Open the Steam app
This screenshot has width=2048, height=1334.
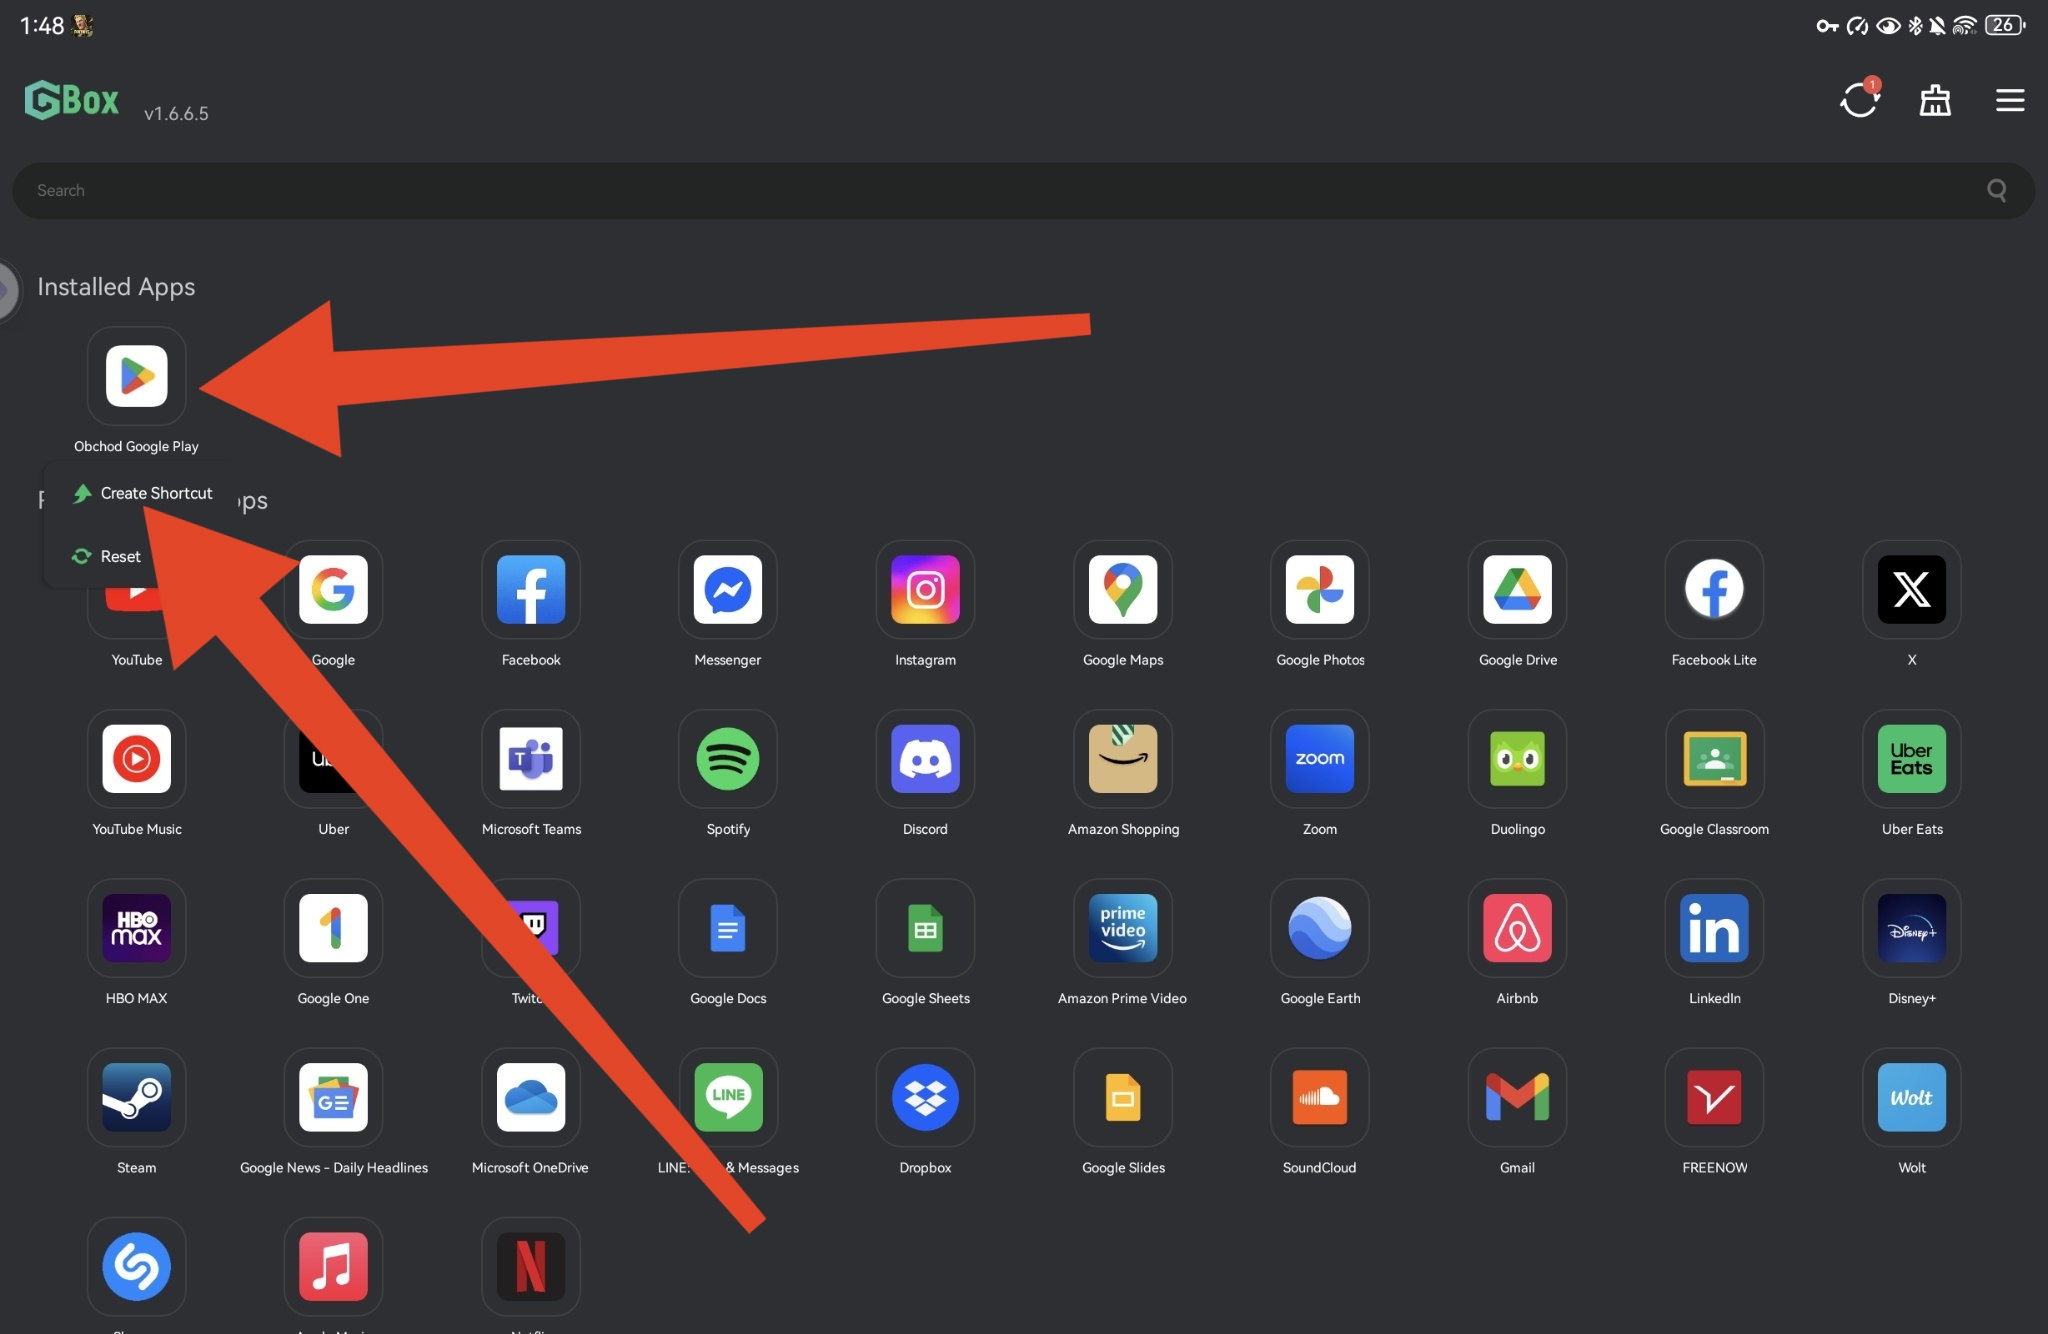(136, 1097)
